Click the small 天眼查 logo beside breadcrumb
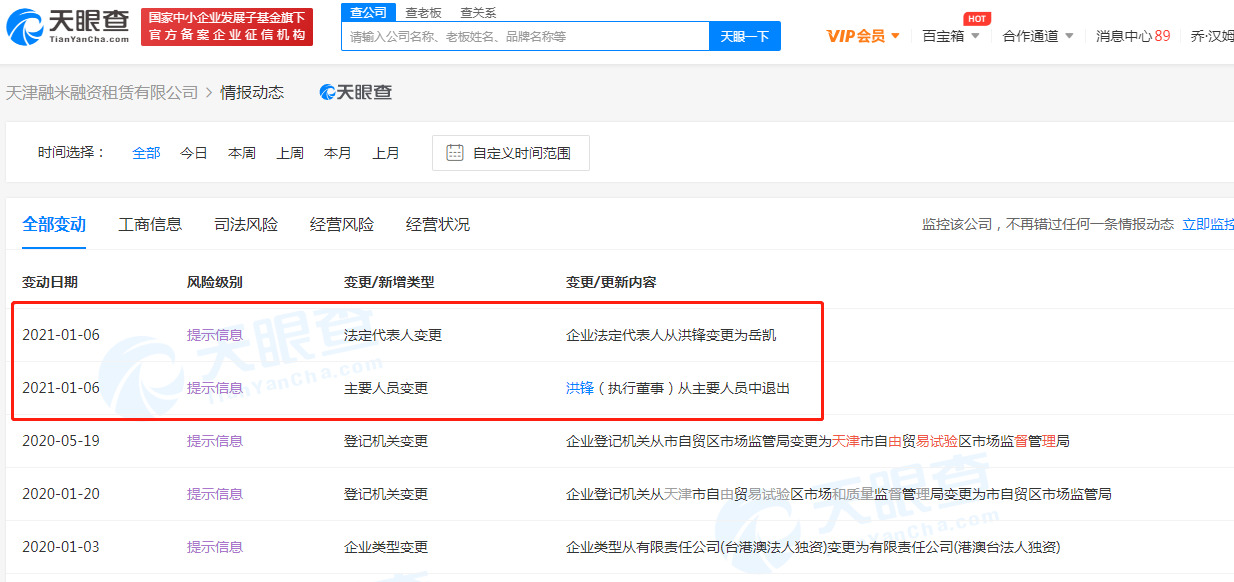The height and width of the screenshot is (582, 1234). click(x=356, y=92)
